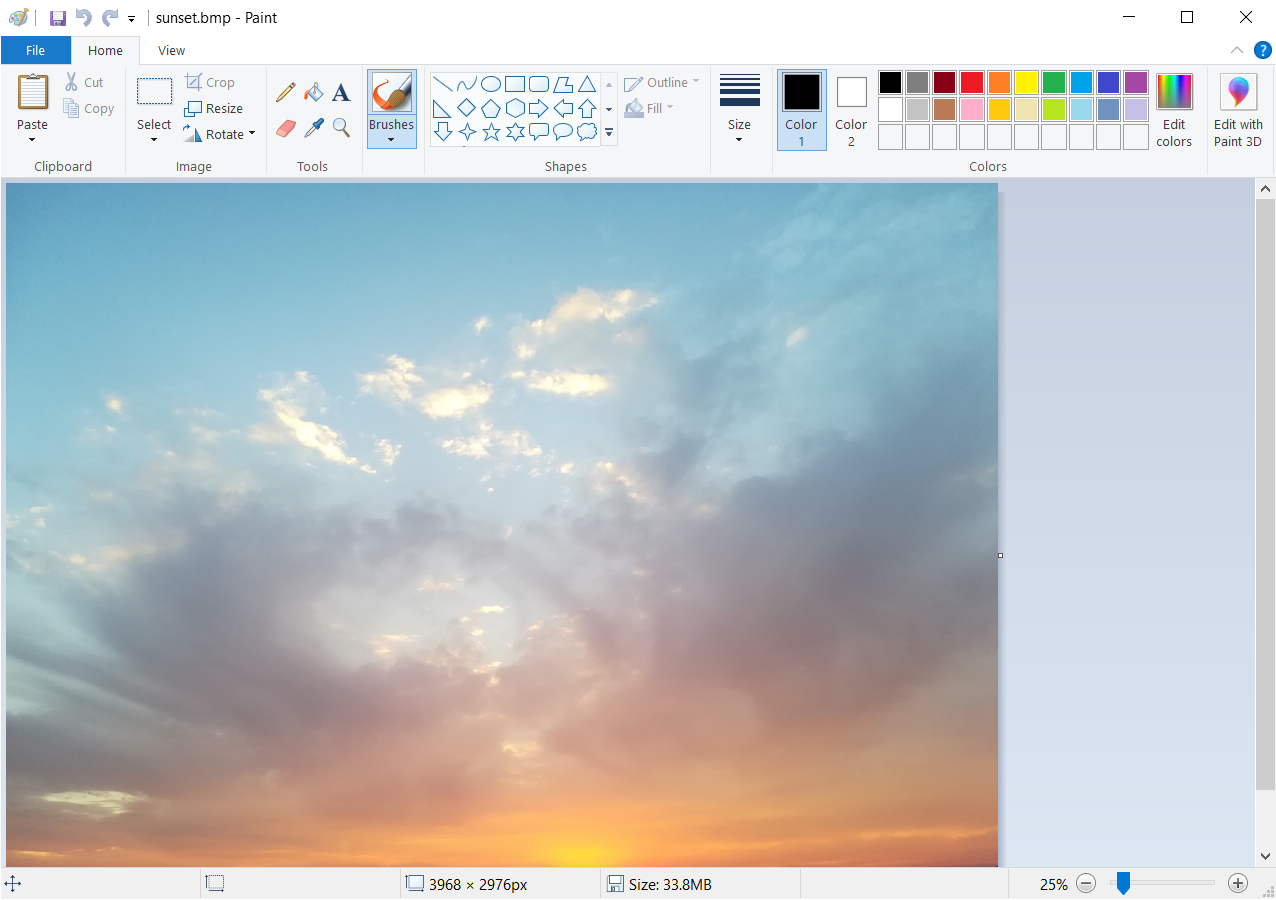Select the Fill with color bucket tool
The image size is (1276, 900).
314,93
